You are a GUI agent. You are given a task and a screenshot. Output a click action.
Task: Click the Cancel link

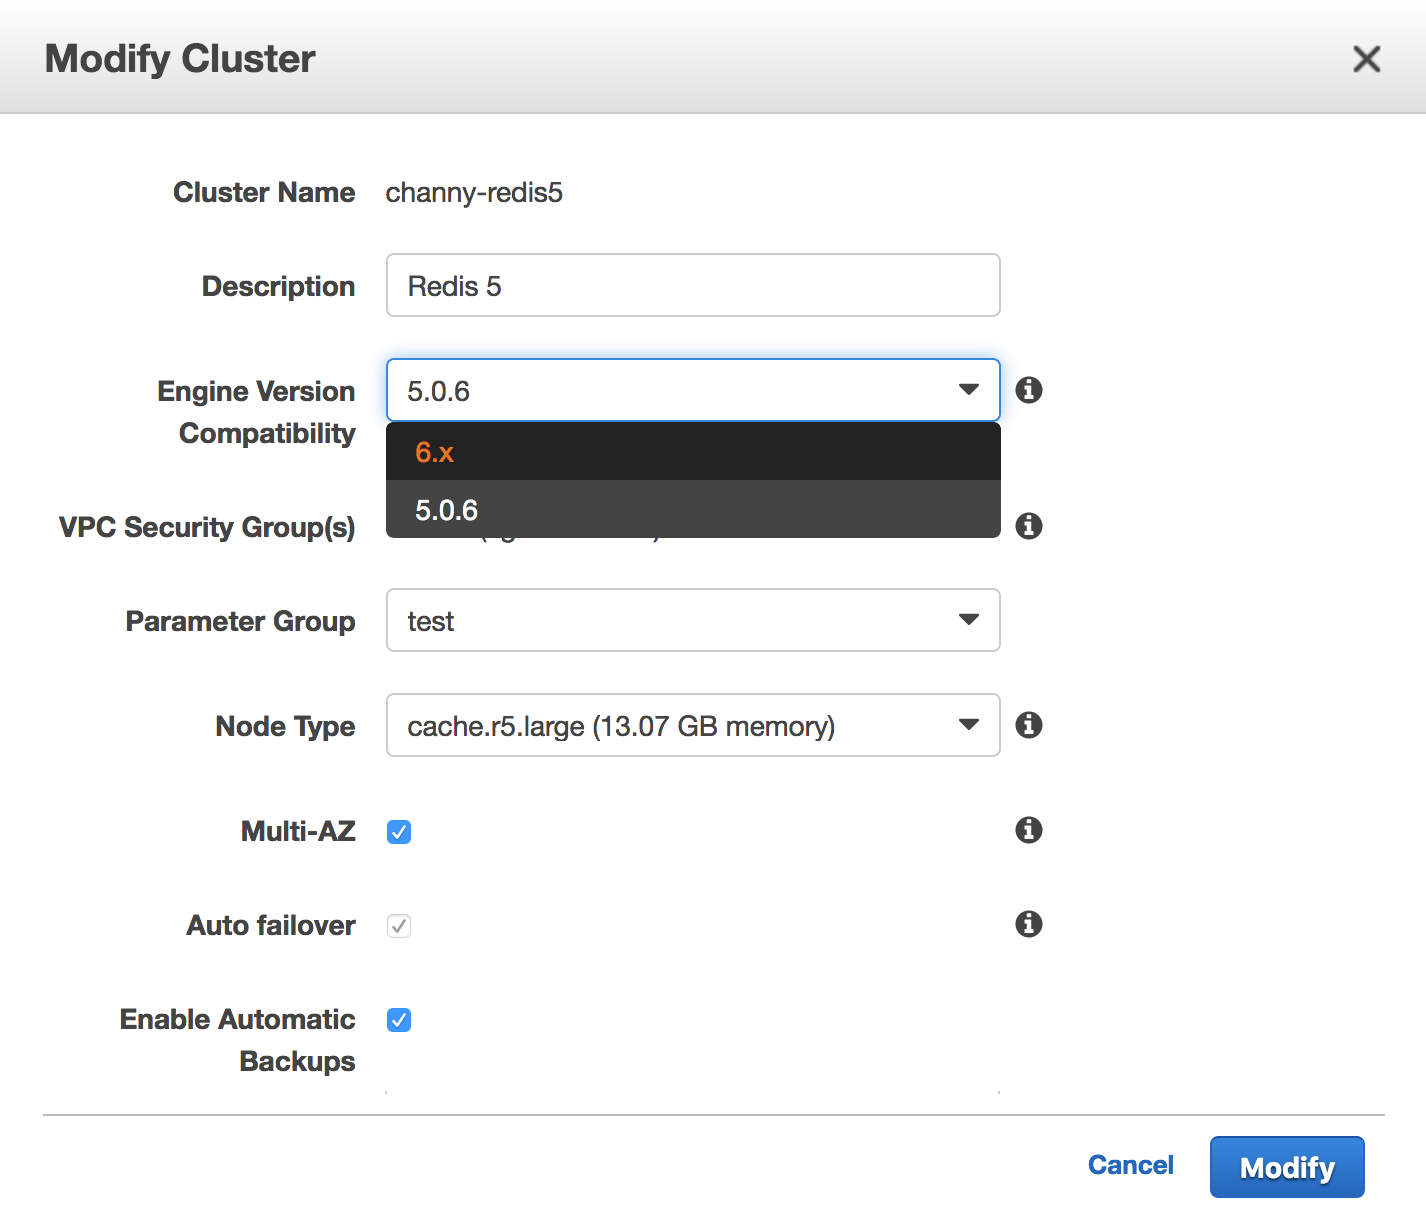1130,1165
